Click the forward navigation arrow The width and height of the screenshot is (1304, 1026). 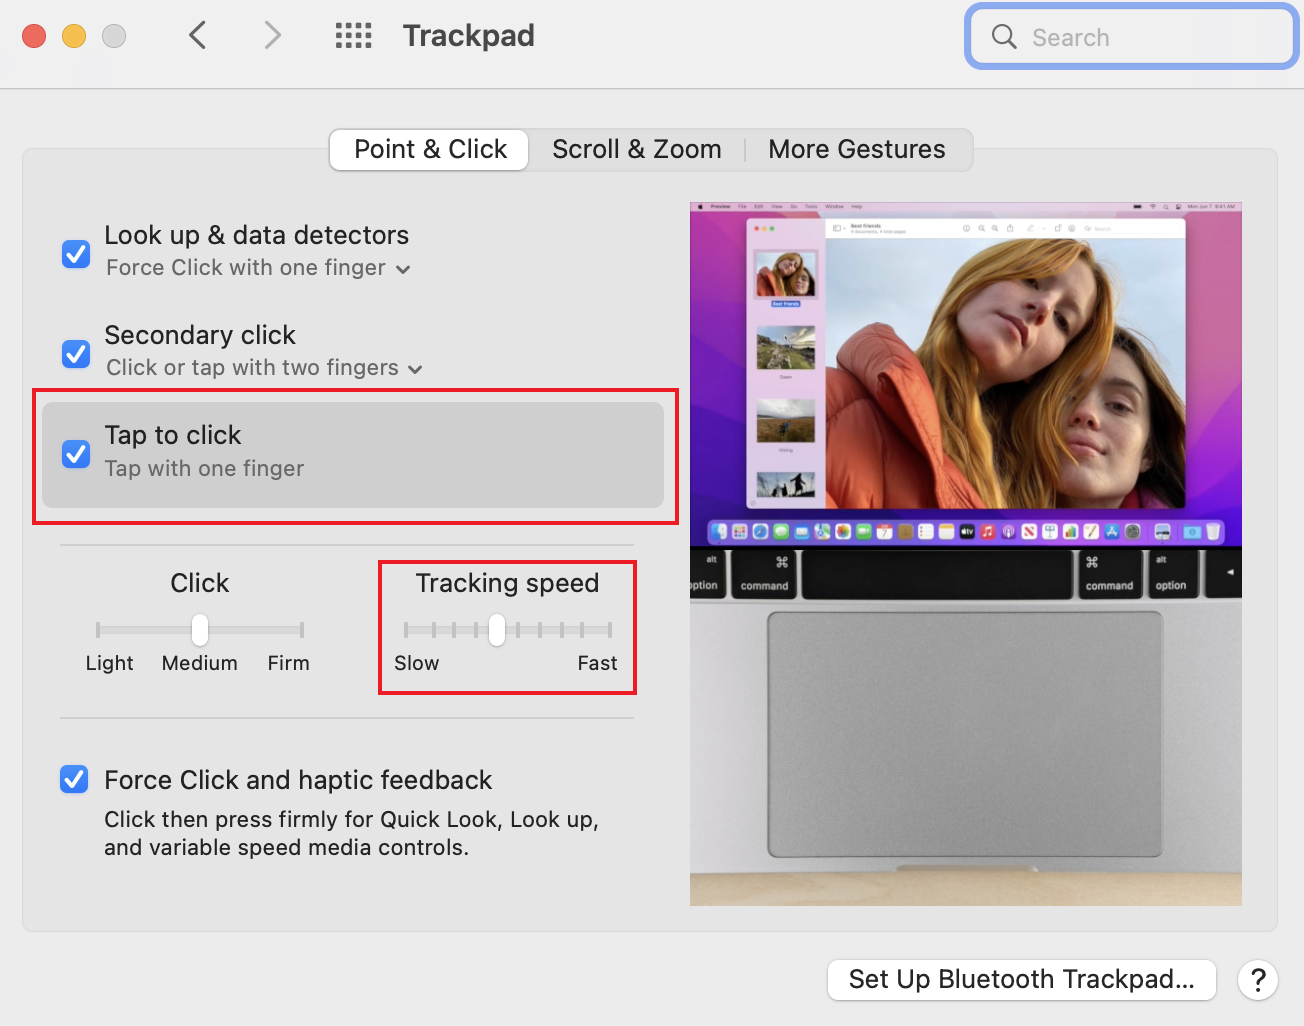point(271,35)
